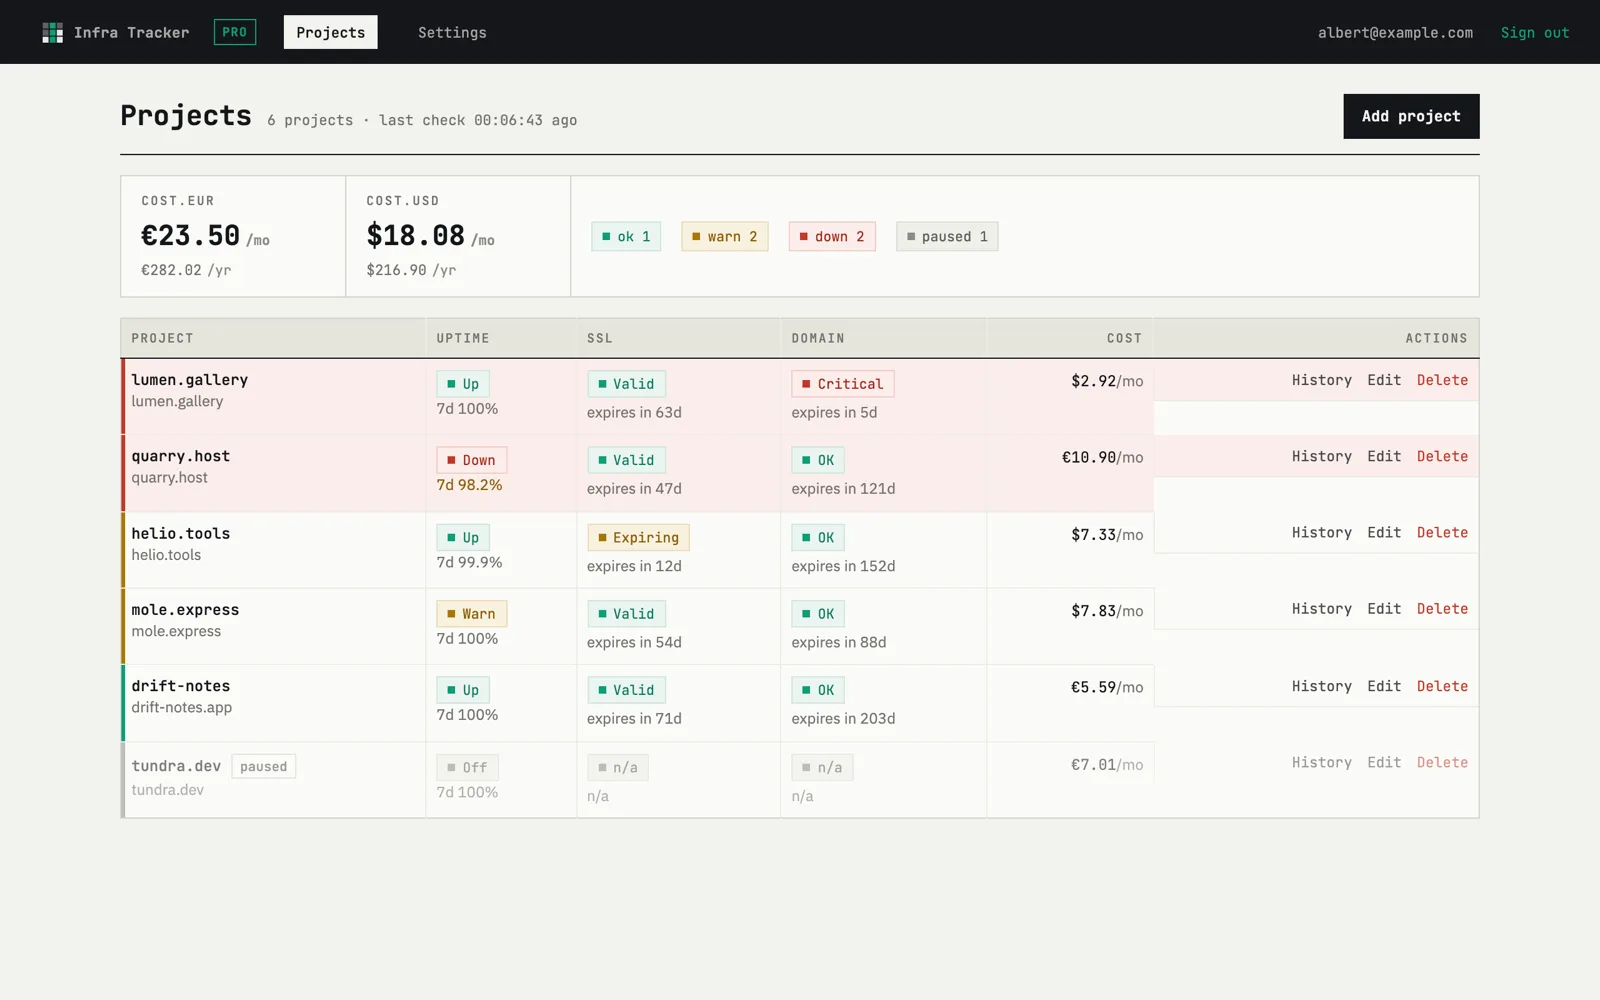The width and height of the screenshot is (1600, 1000).
Task: Open the Projects tab
Action: click(330, 32)
